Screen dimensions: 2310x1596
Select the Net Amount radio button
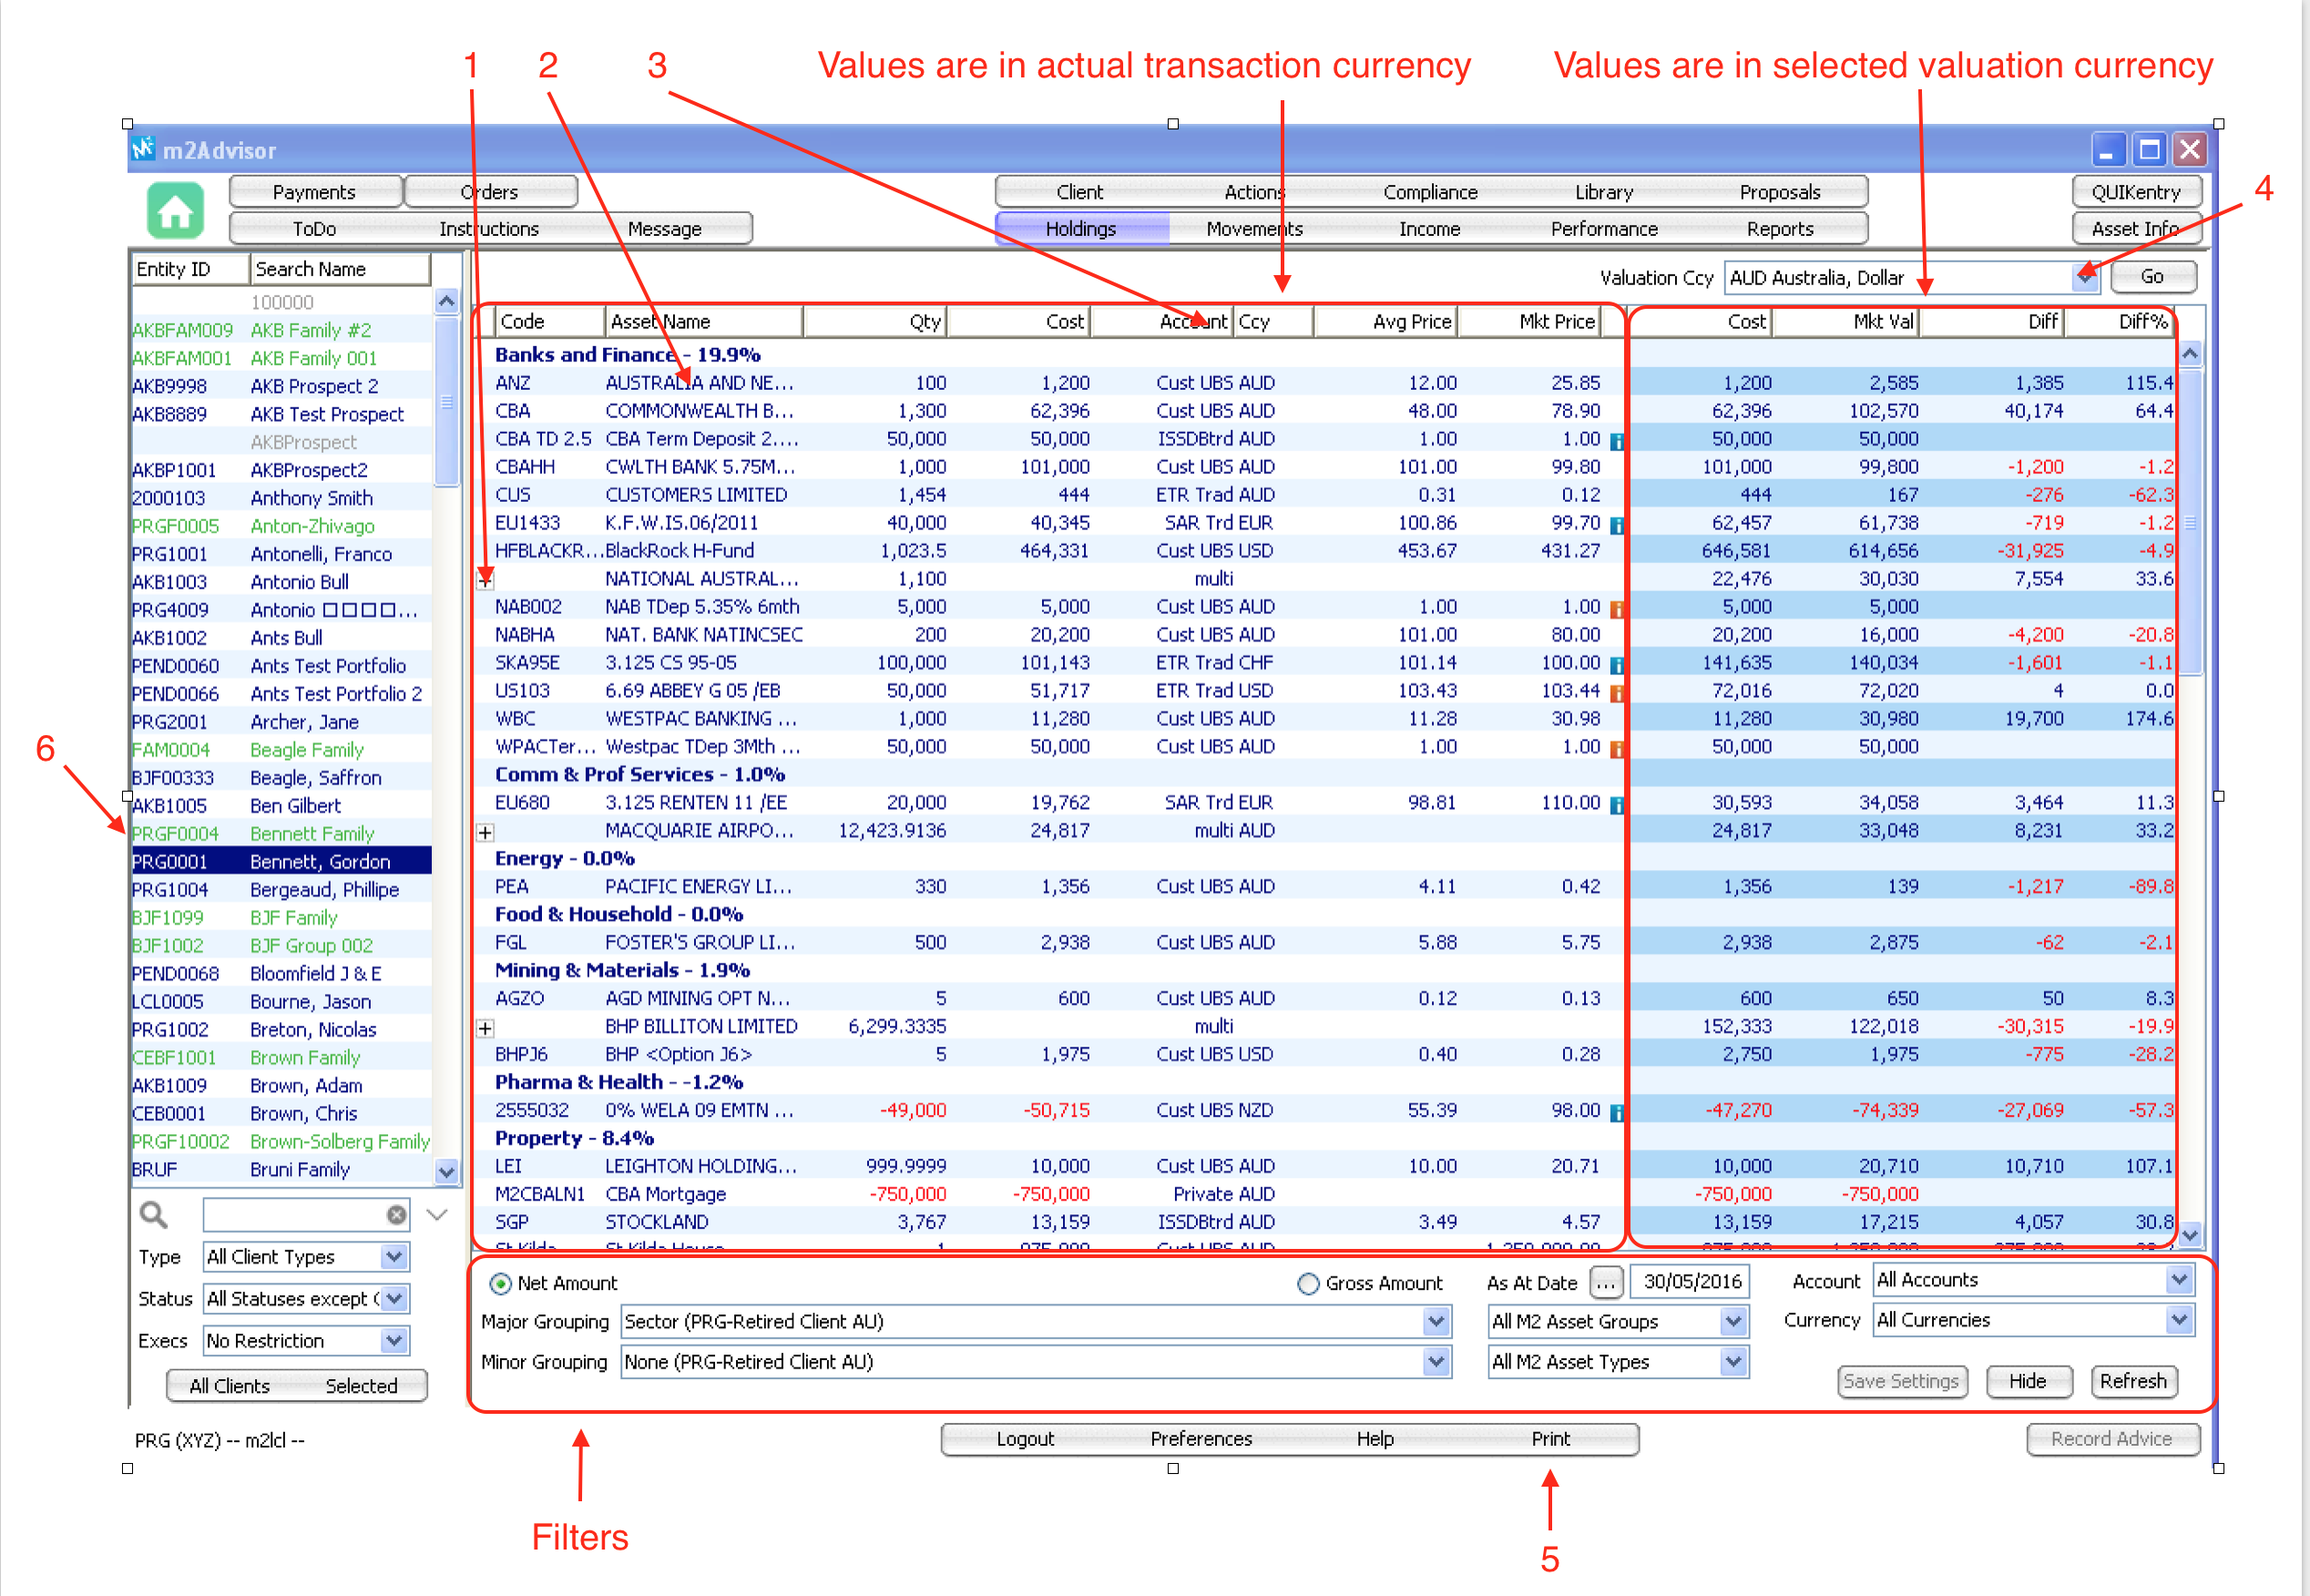[500, 1283]
